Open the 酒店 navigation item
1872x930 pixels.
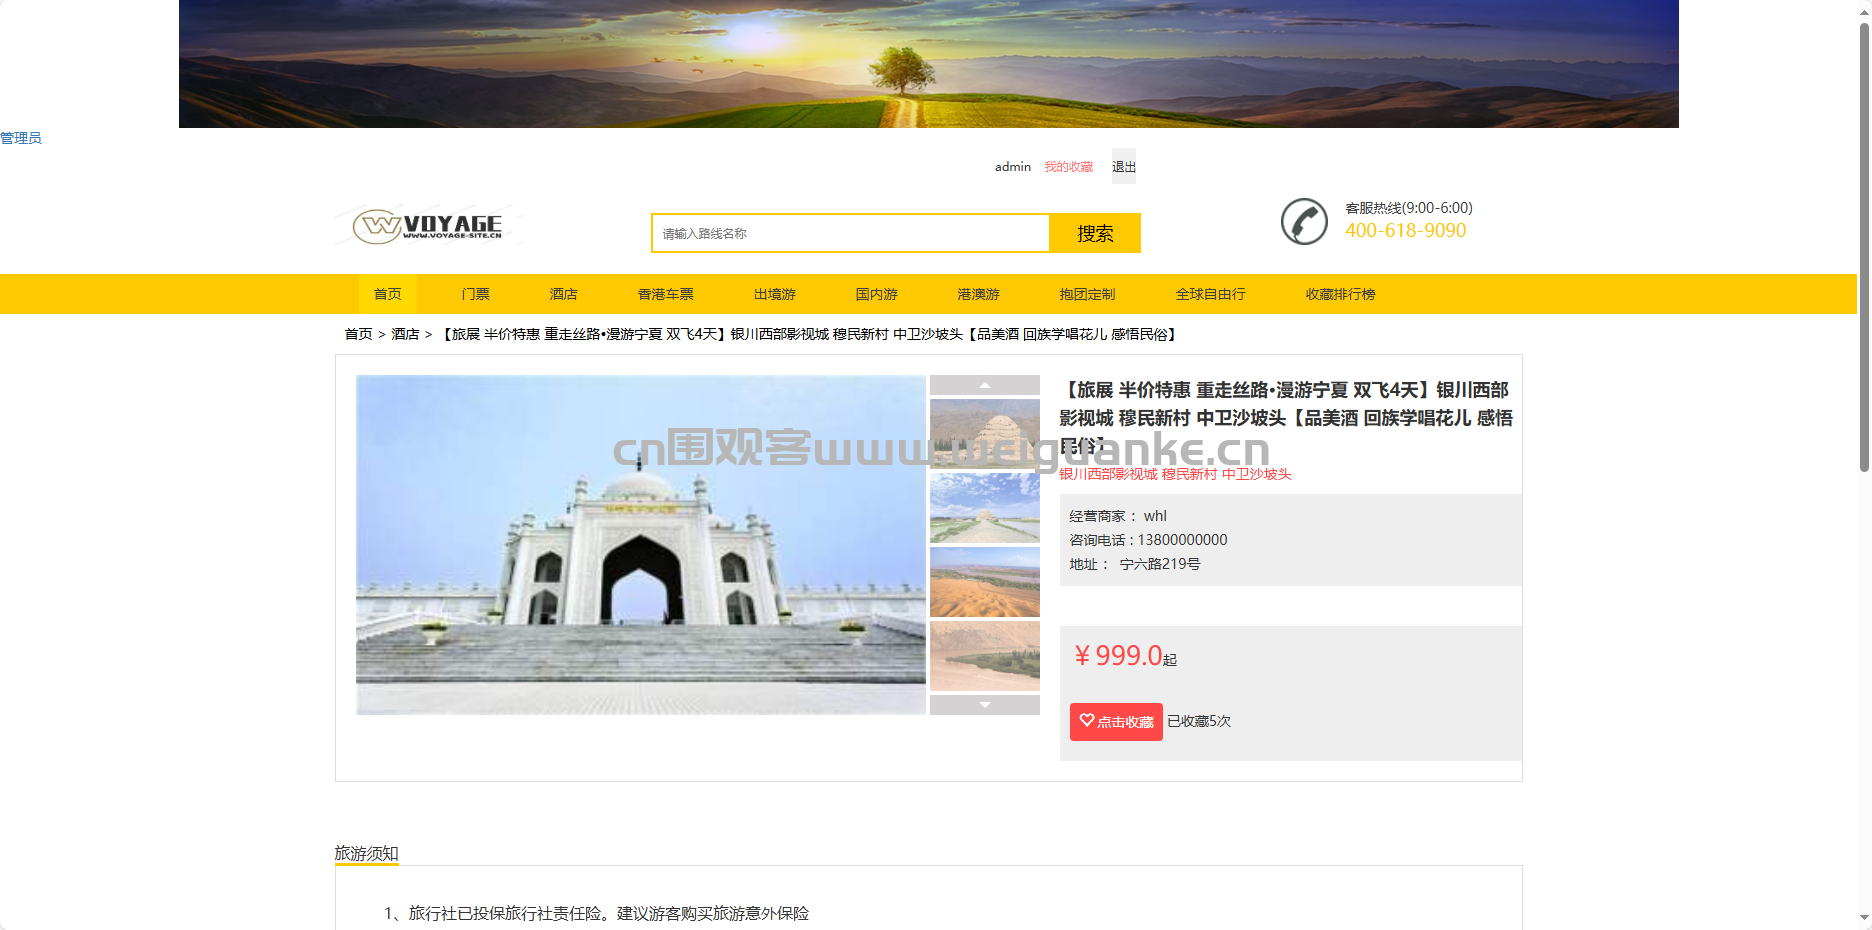click(x=564, y=294)
